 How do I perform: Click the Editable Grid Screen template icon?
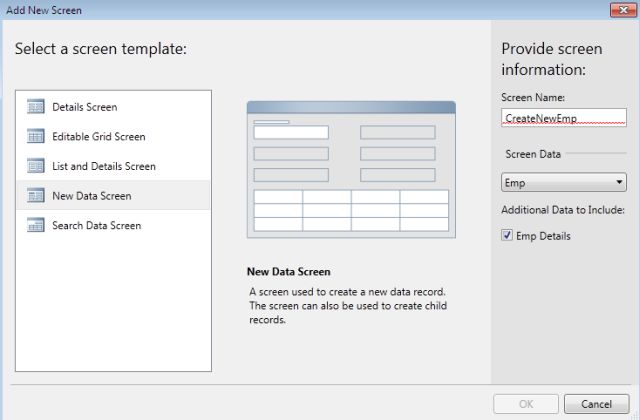[36, 136]
